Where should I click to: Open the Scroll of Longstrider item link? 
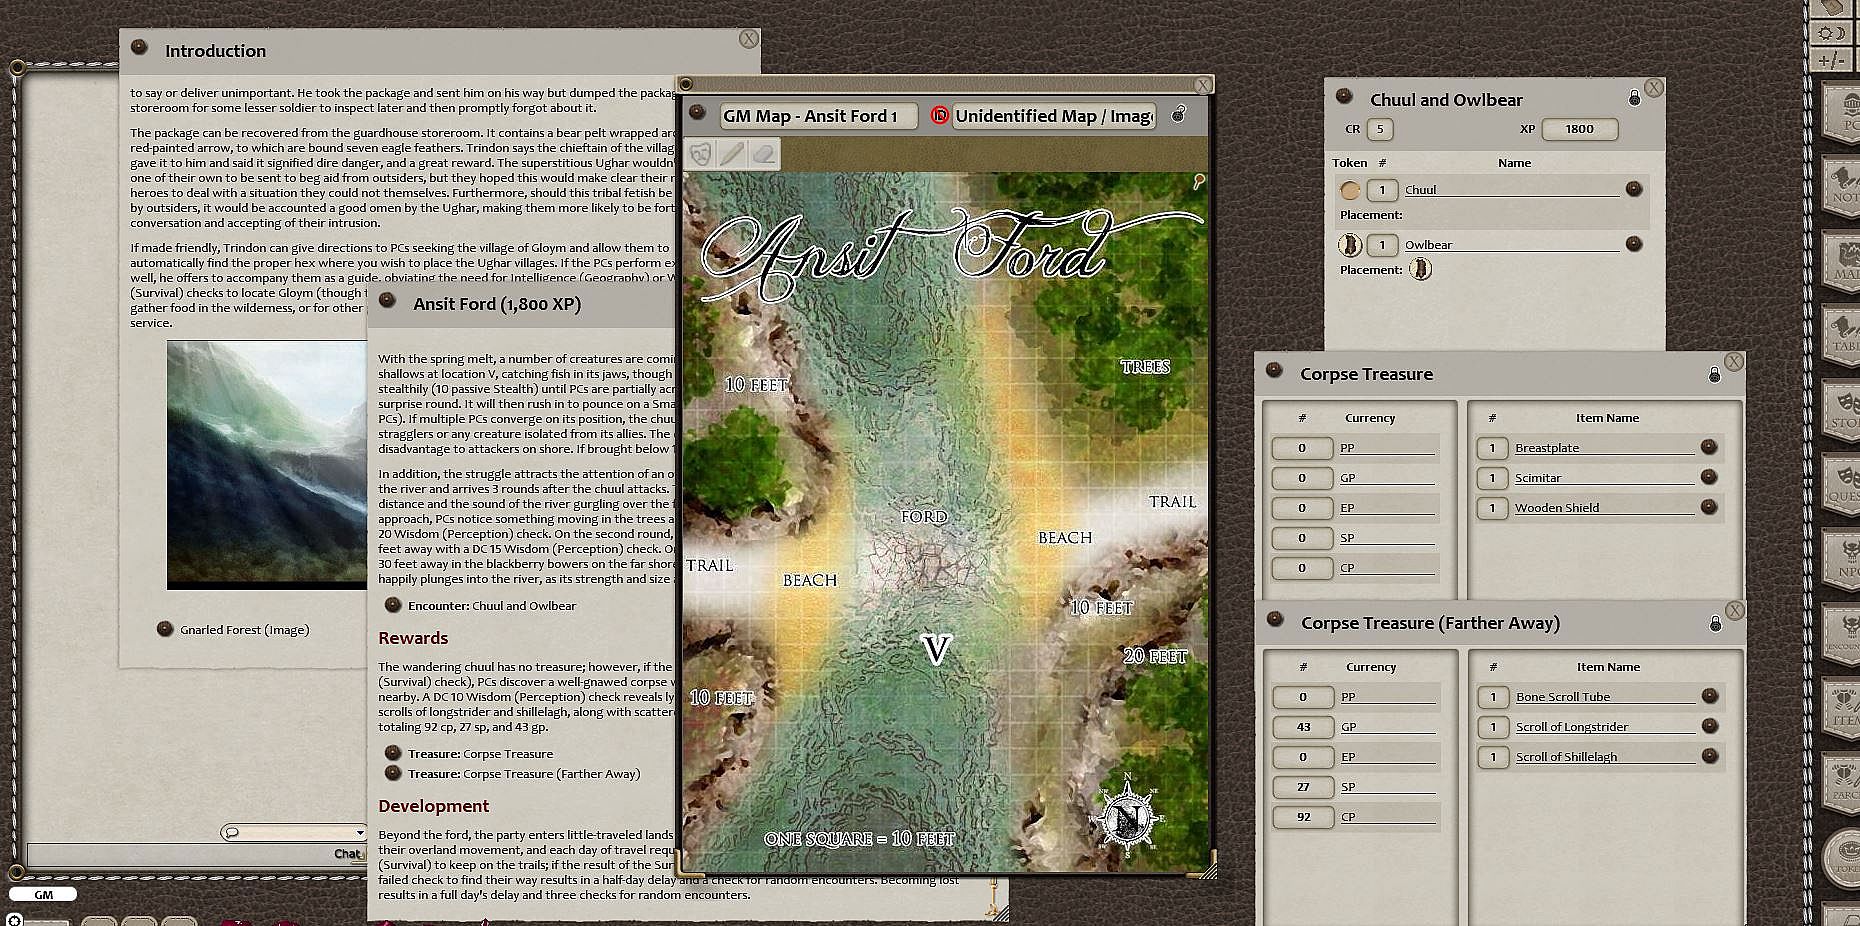(x=1709, y=726)
